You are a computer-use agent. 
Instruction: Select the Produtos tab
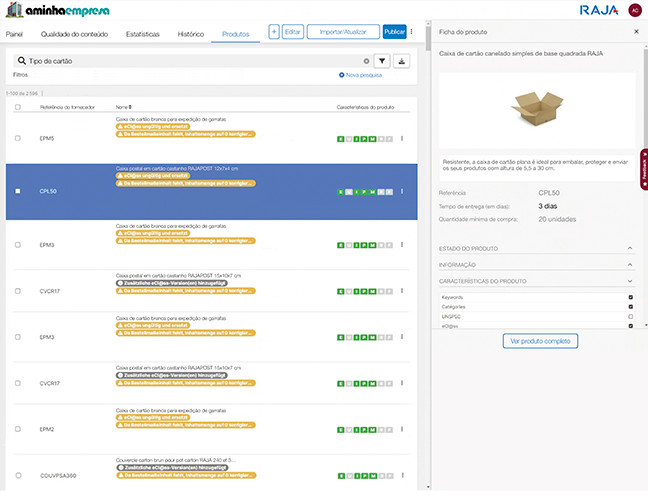(x=236, y=34)
